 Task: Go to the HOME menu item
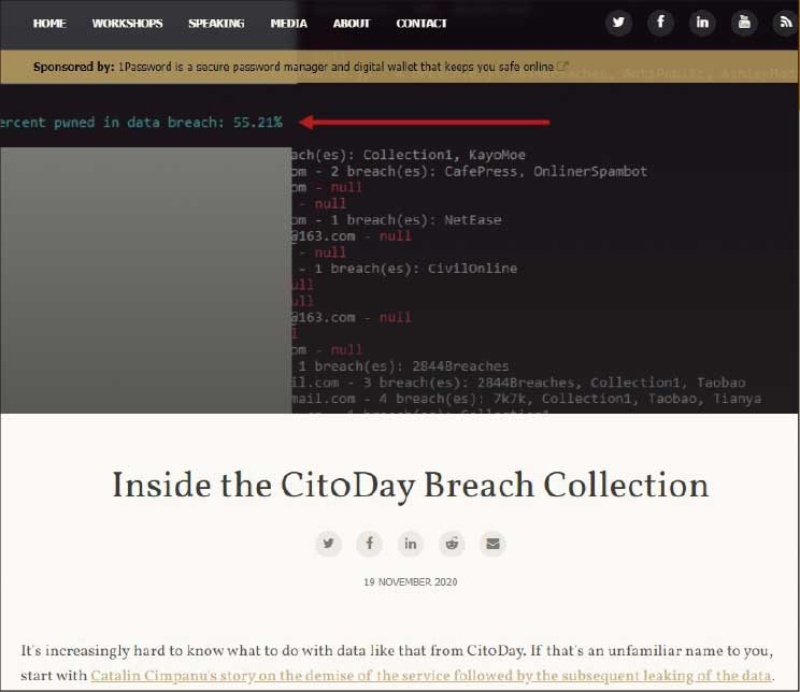49,24
